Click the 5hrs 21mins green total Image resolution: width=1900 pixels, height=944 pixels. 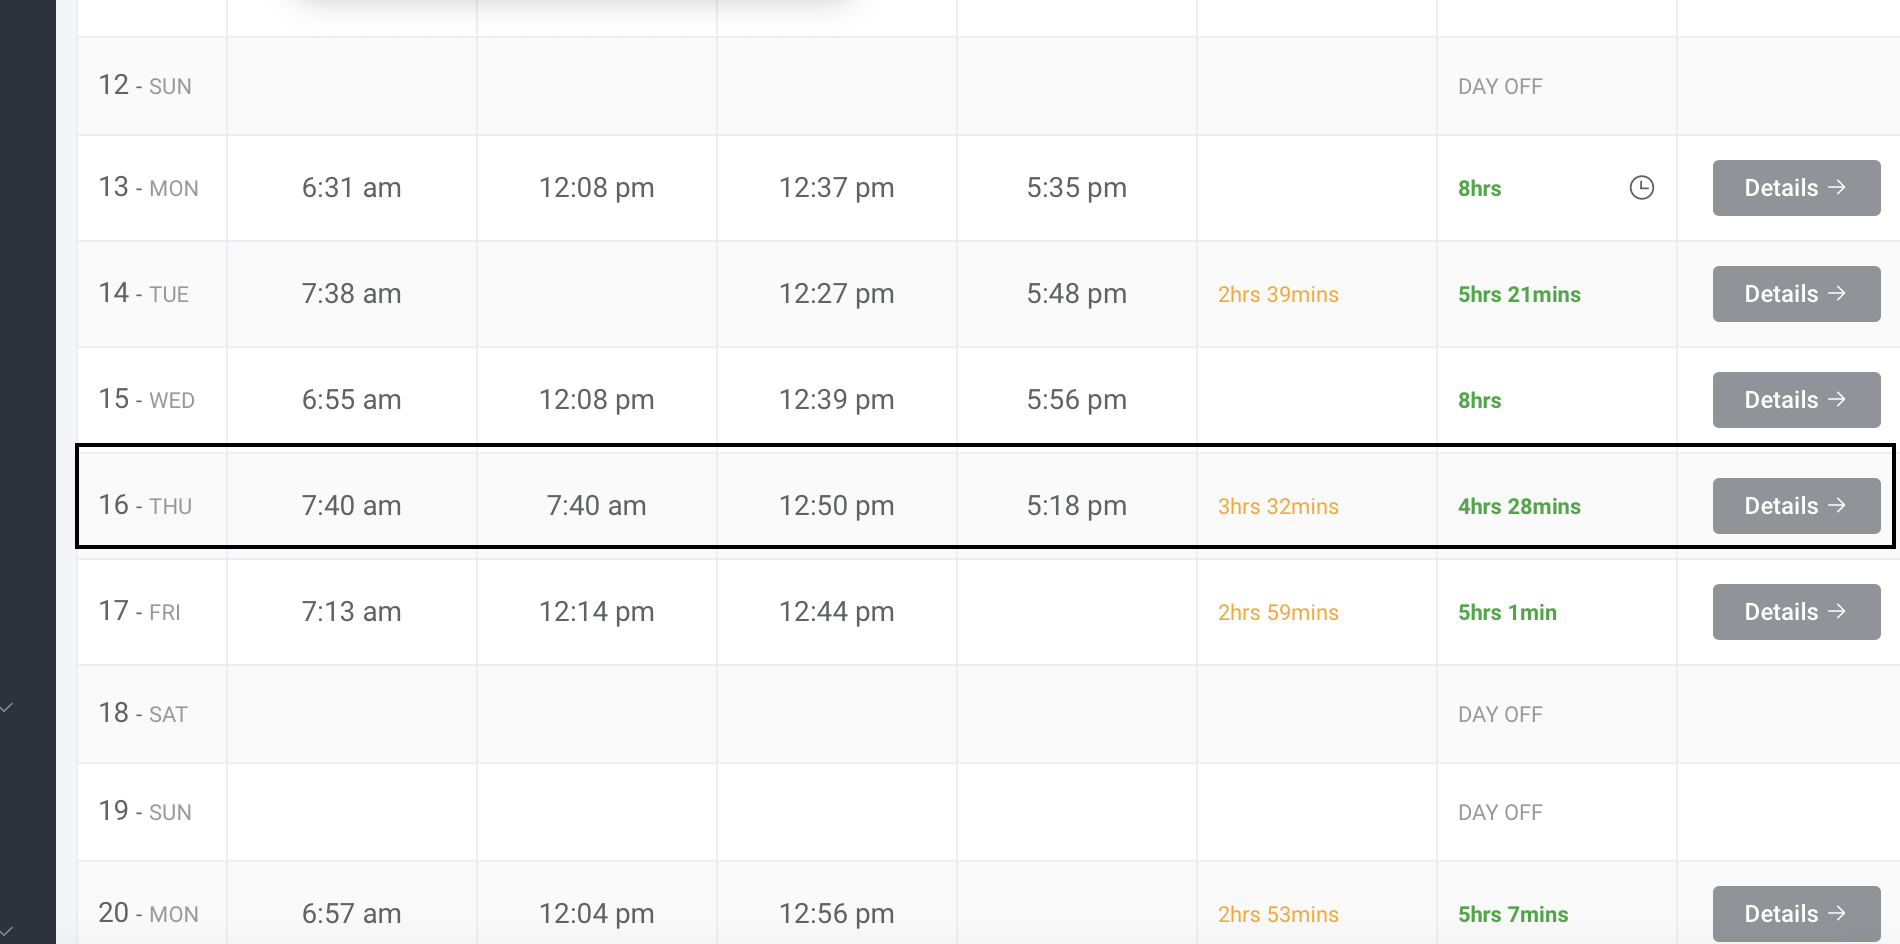pyautogui.click(x=1518, y=295)
